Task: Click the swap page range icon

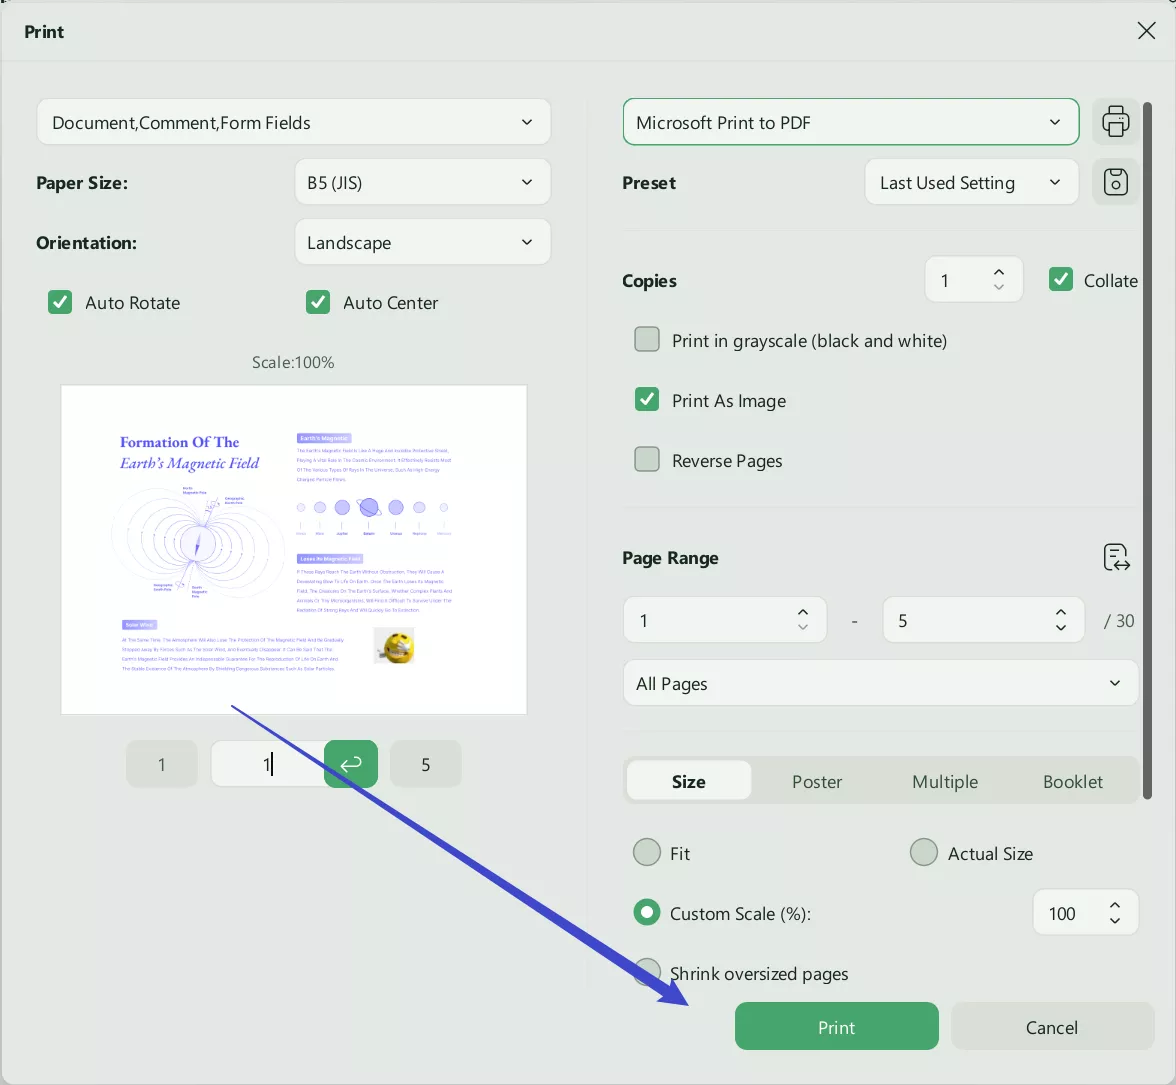Action: pyautogui.click(x=1116, y=557)
